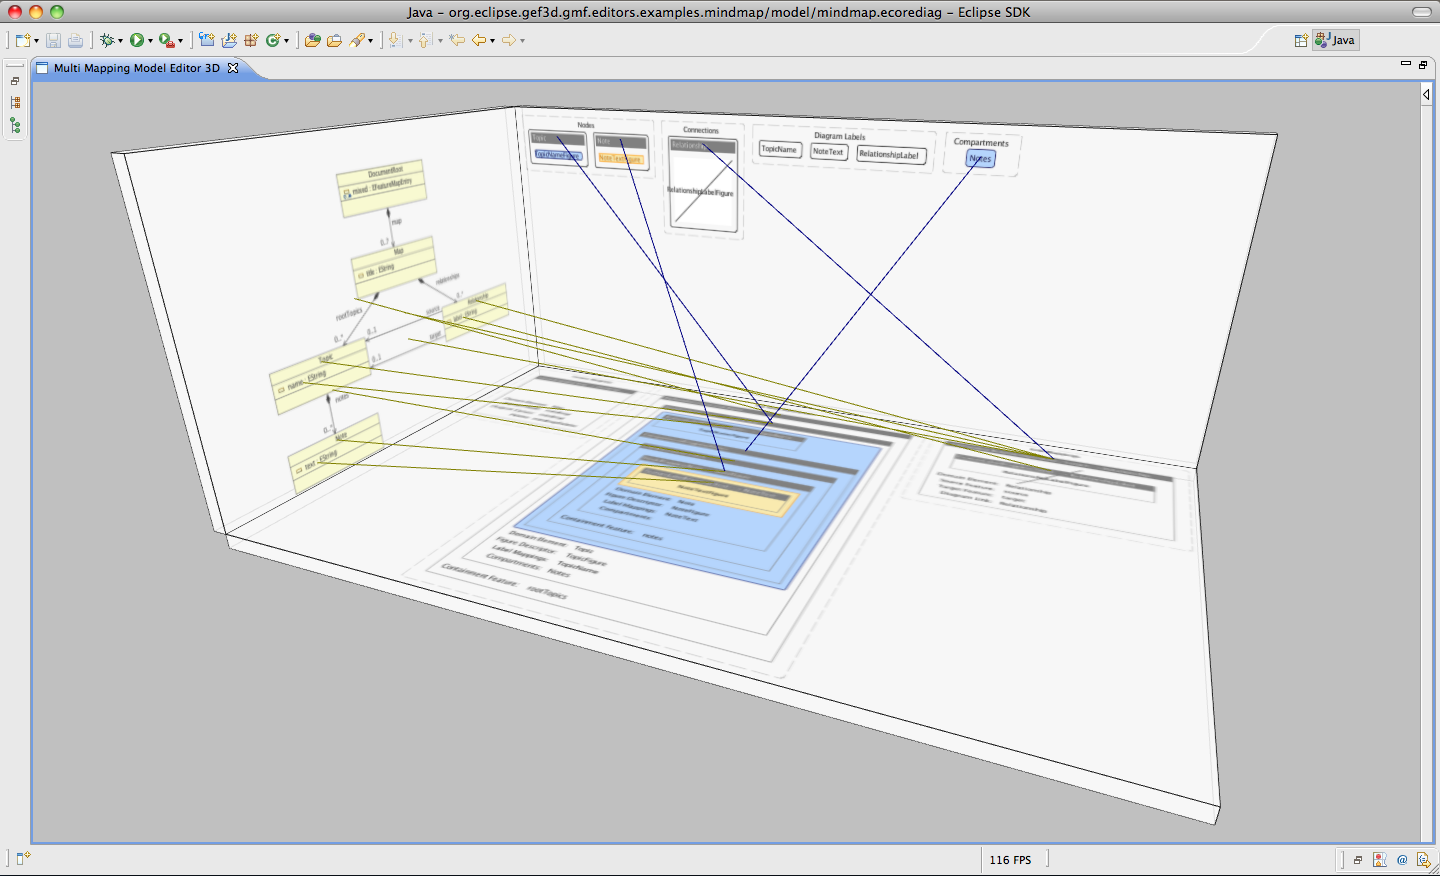1440x876 pixels.
Task: Maximize the editor area
Action: [x=1423, y=64]
